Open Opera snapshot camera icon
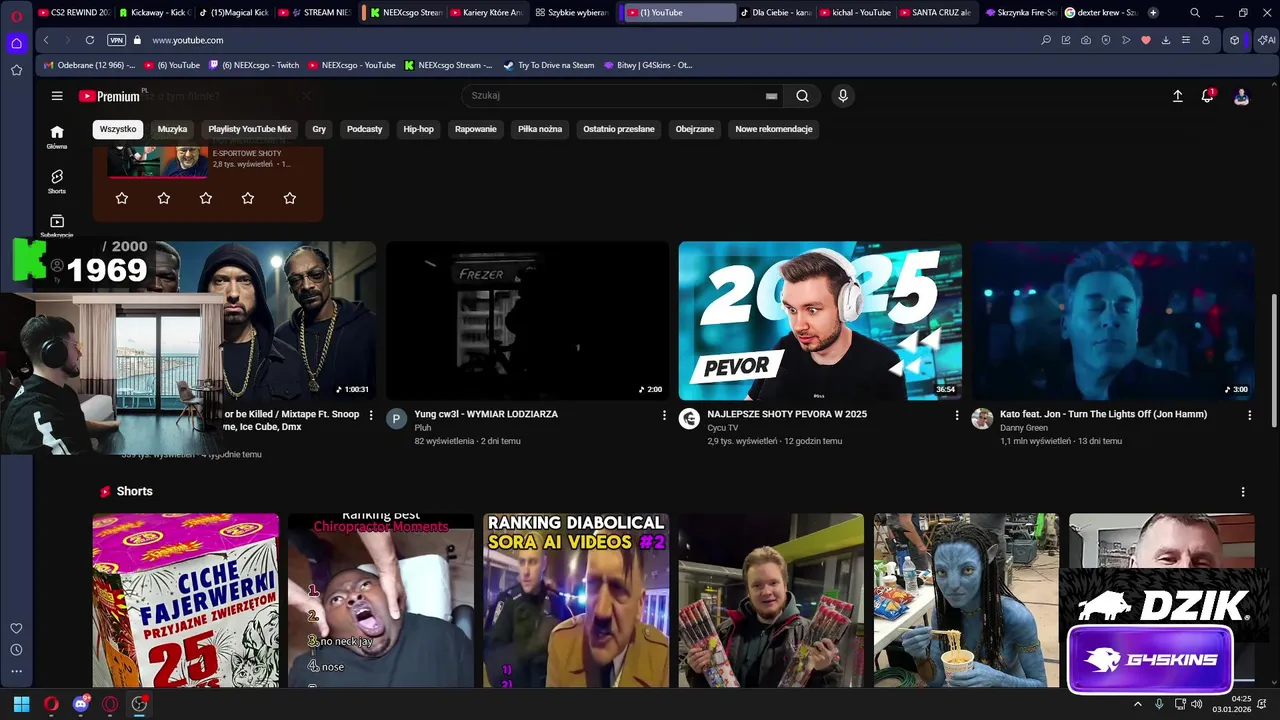 click(x=1086, y=40)
